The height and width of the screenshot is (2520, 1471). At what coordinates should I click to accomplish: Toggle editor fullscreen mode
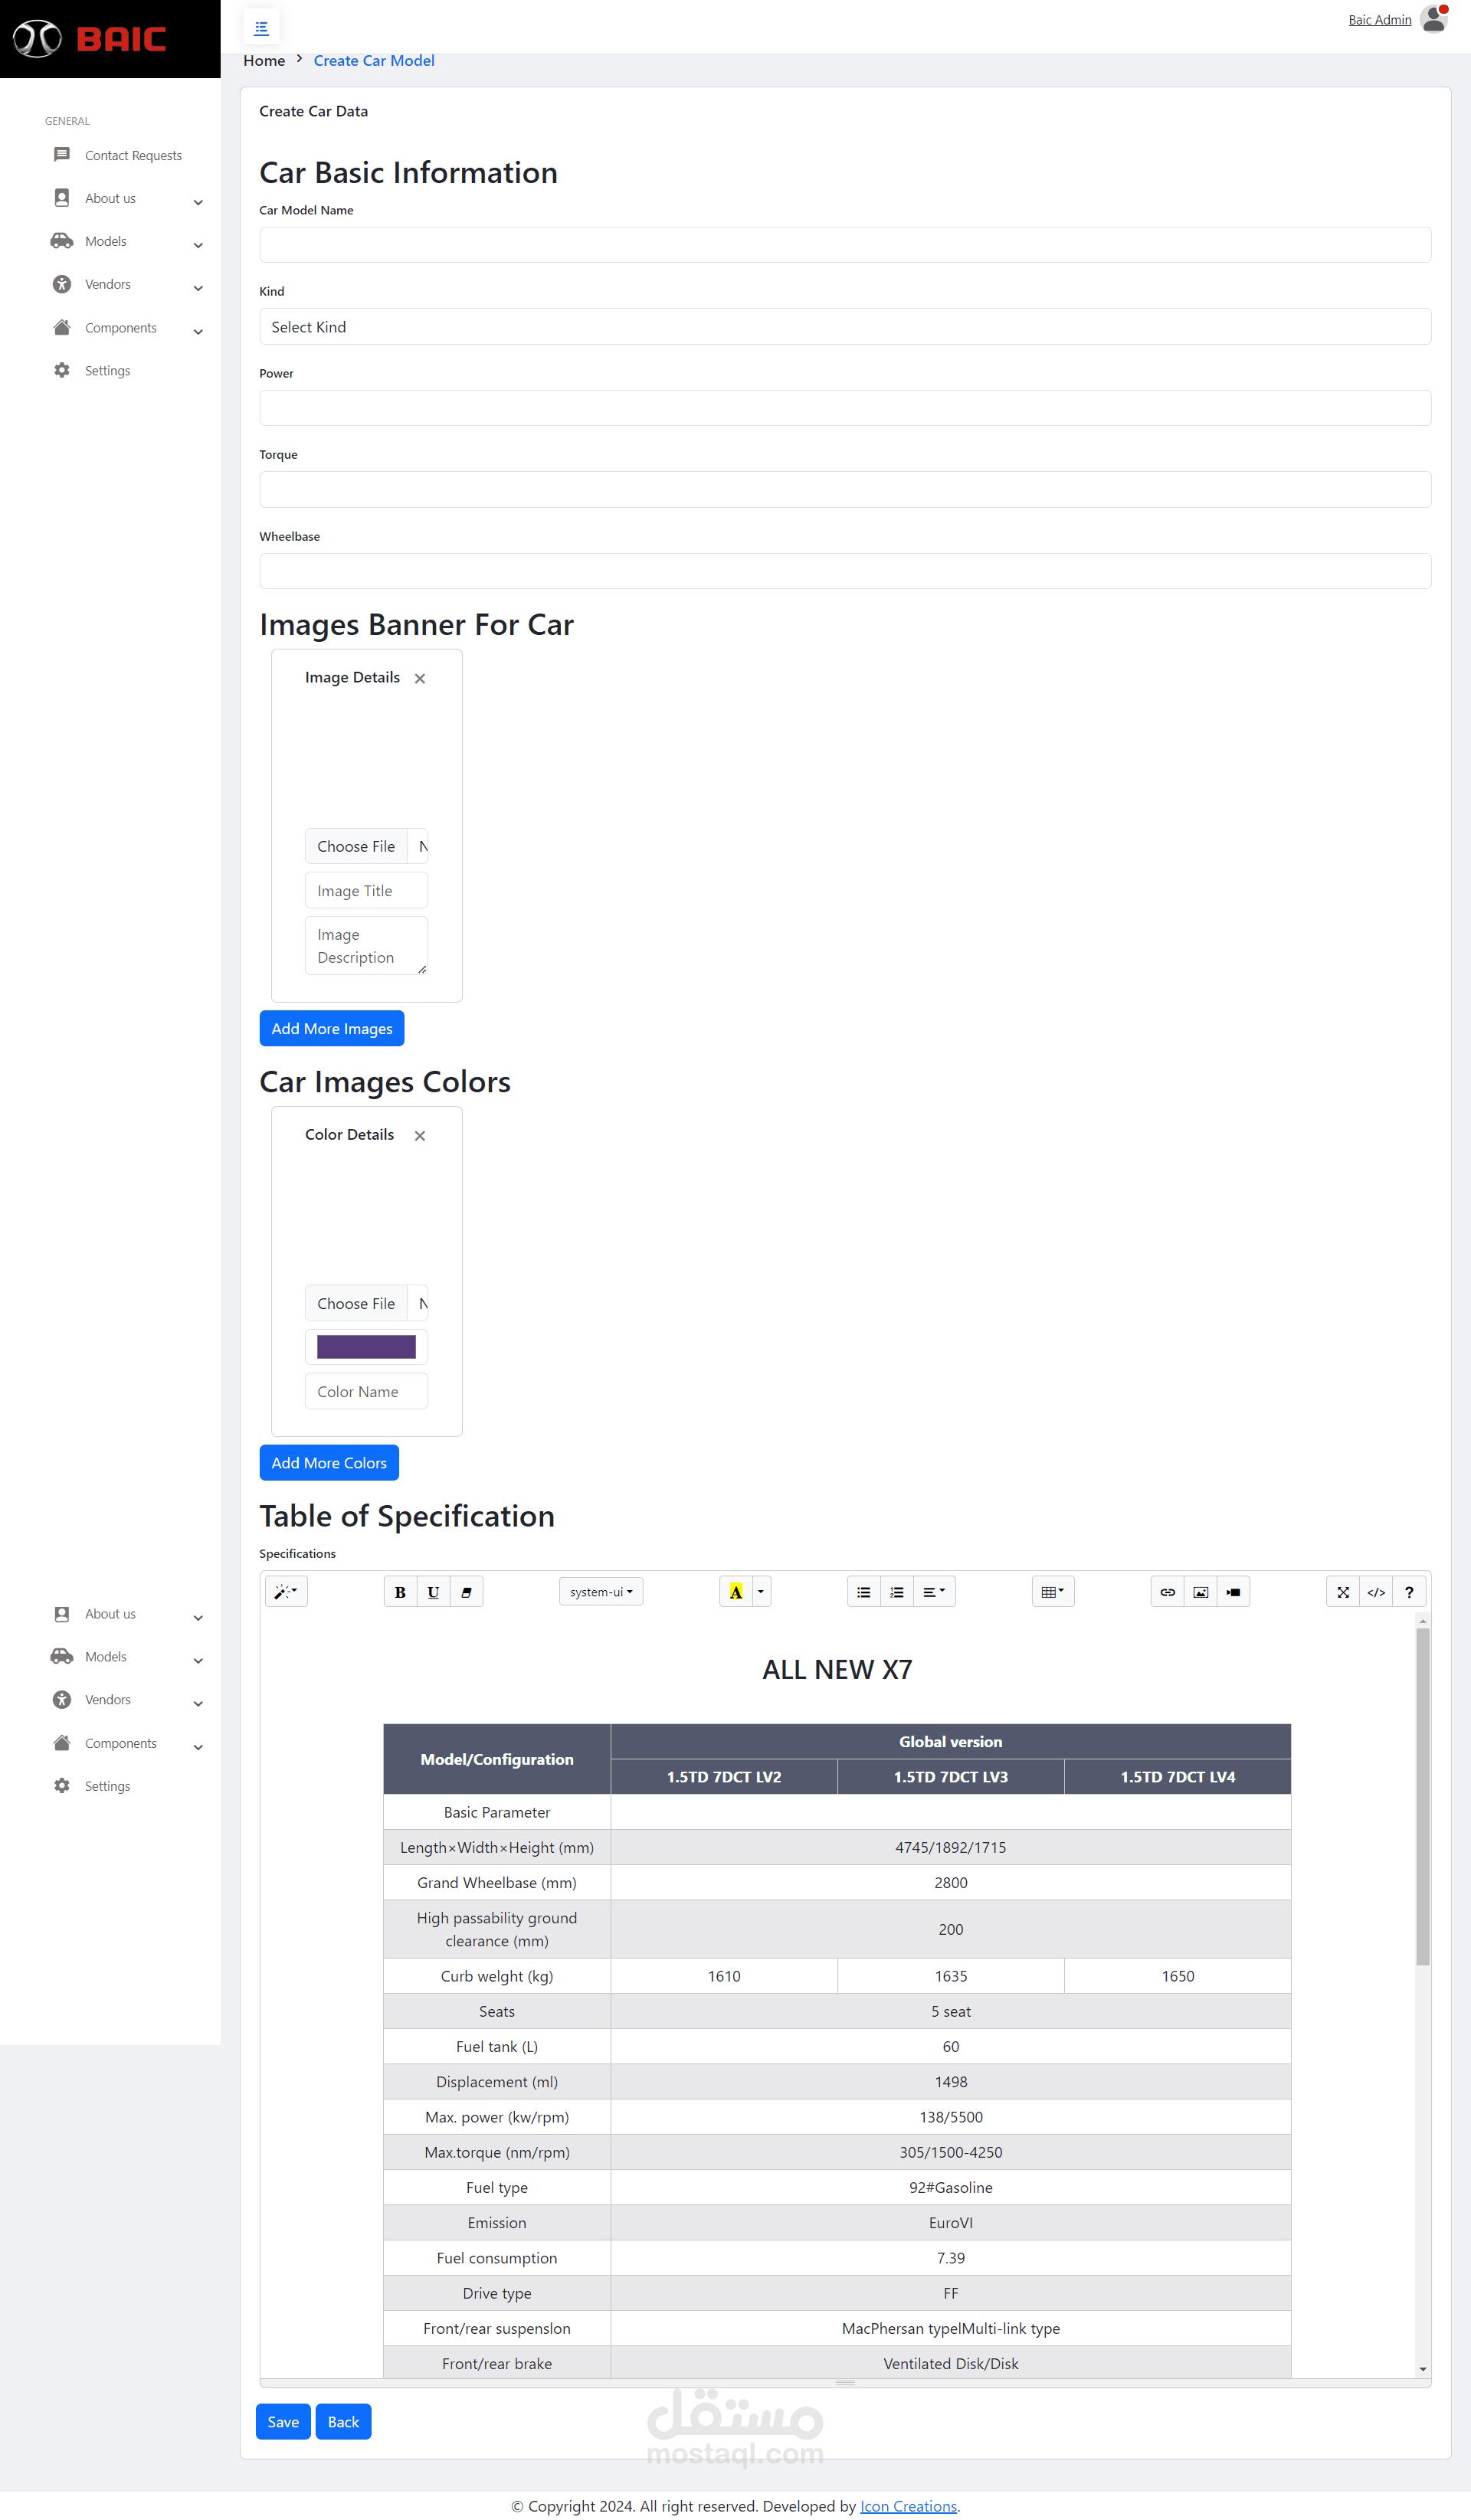click(x=1343, y=1592)
